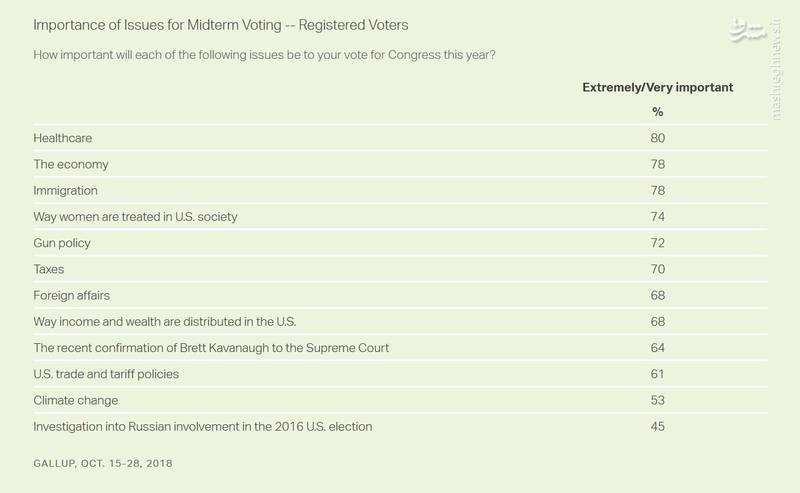Click the Taxes row label
800x493 pixels.
[50, 269]
